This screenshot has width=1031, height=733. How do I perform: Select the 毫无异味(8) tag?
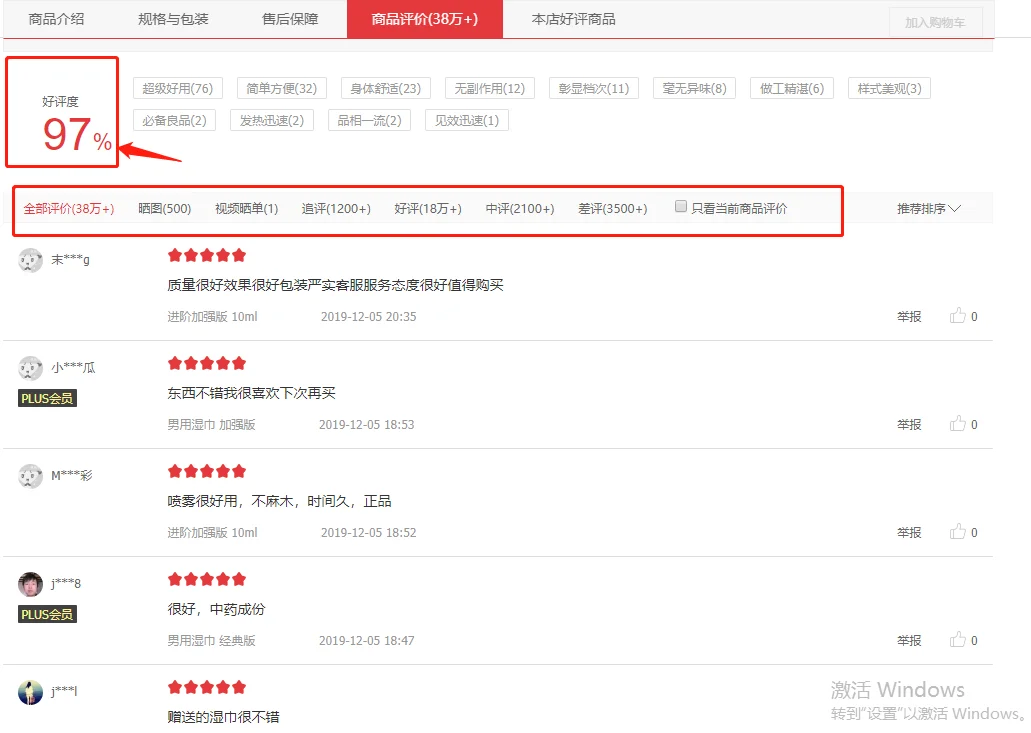point(694,88)
